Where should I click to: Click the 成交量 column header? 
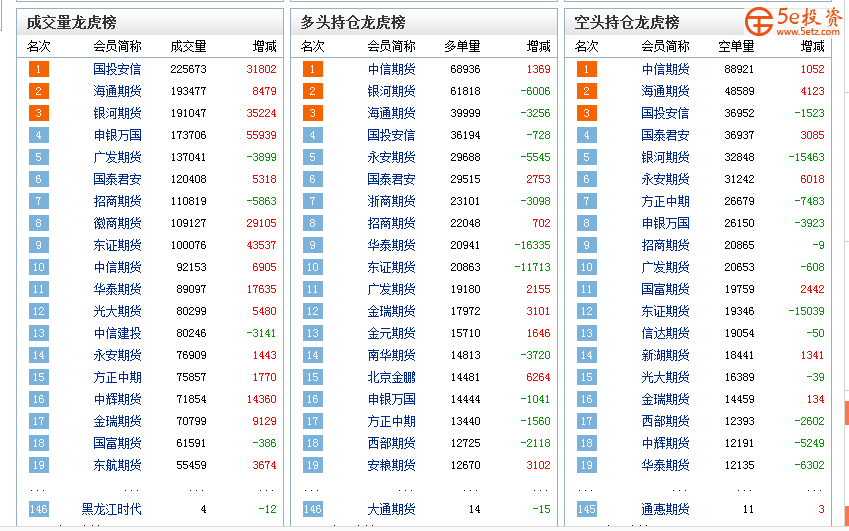click(x=188, y=47)
